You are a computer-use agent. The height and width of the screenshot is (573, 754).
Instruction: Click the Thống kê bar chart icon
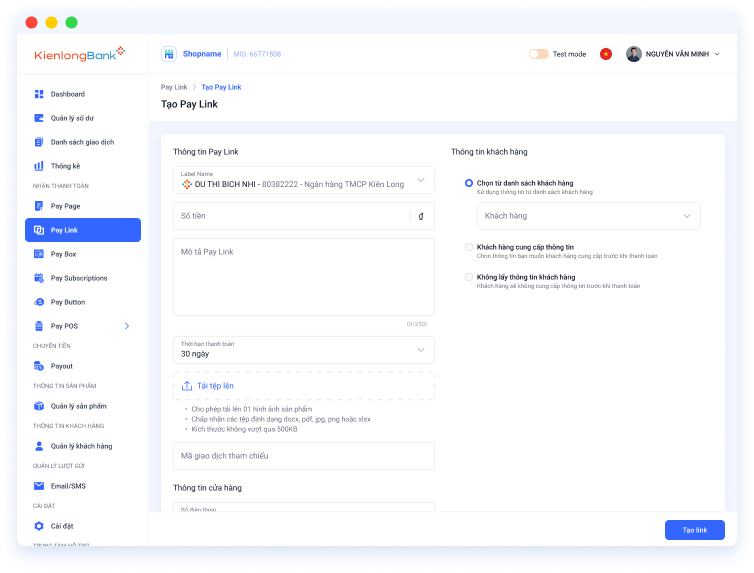[x=39, y=166]
